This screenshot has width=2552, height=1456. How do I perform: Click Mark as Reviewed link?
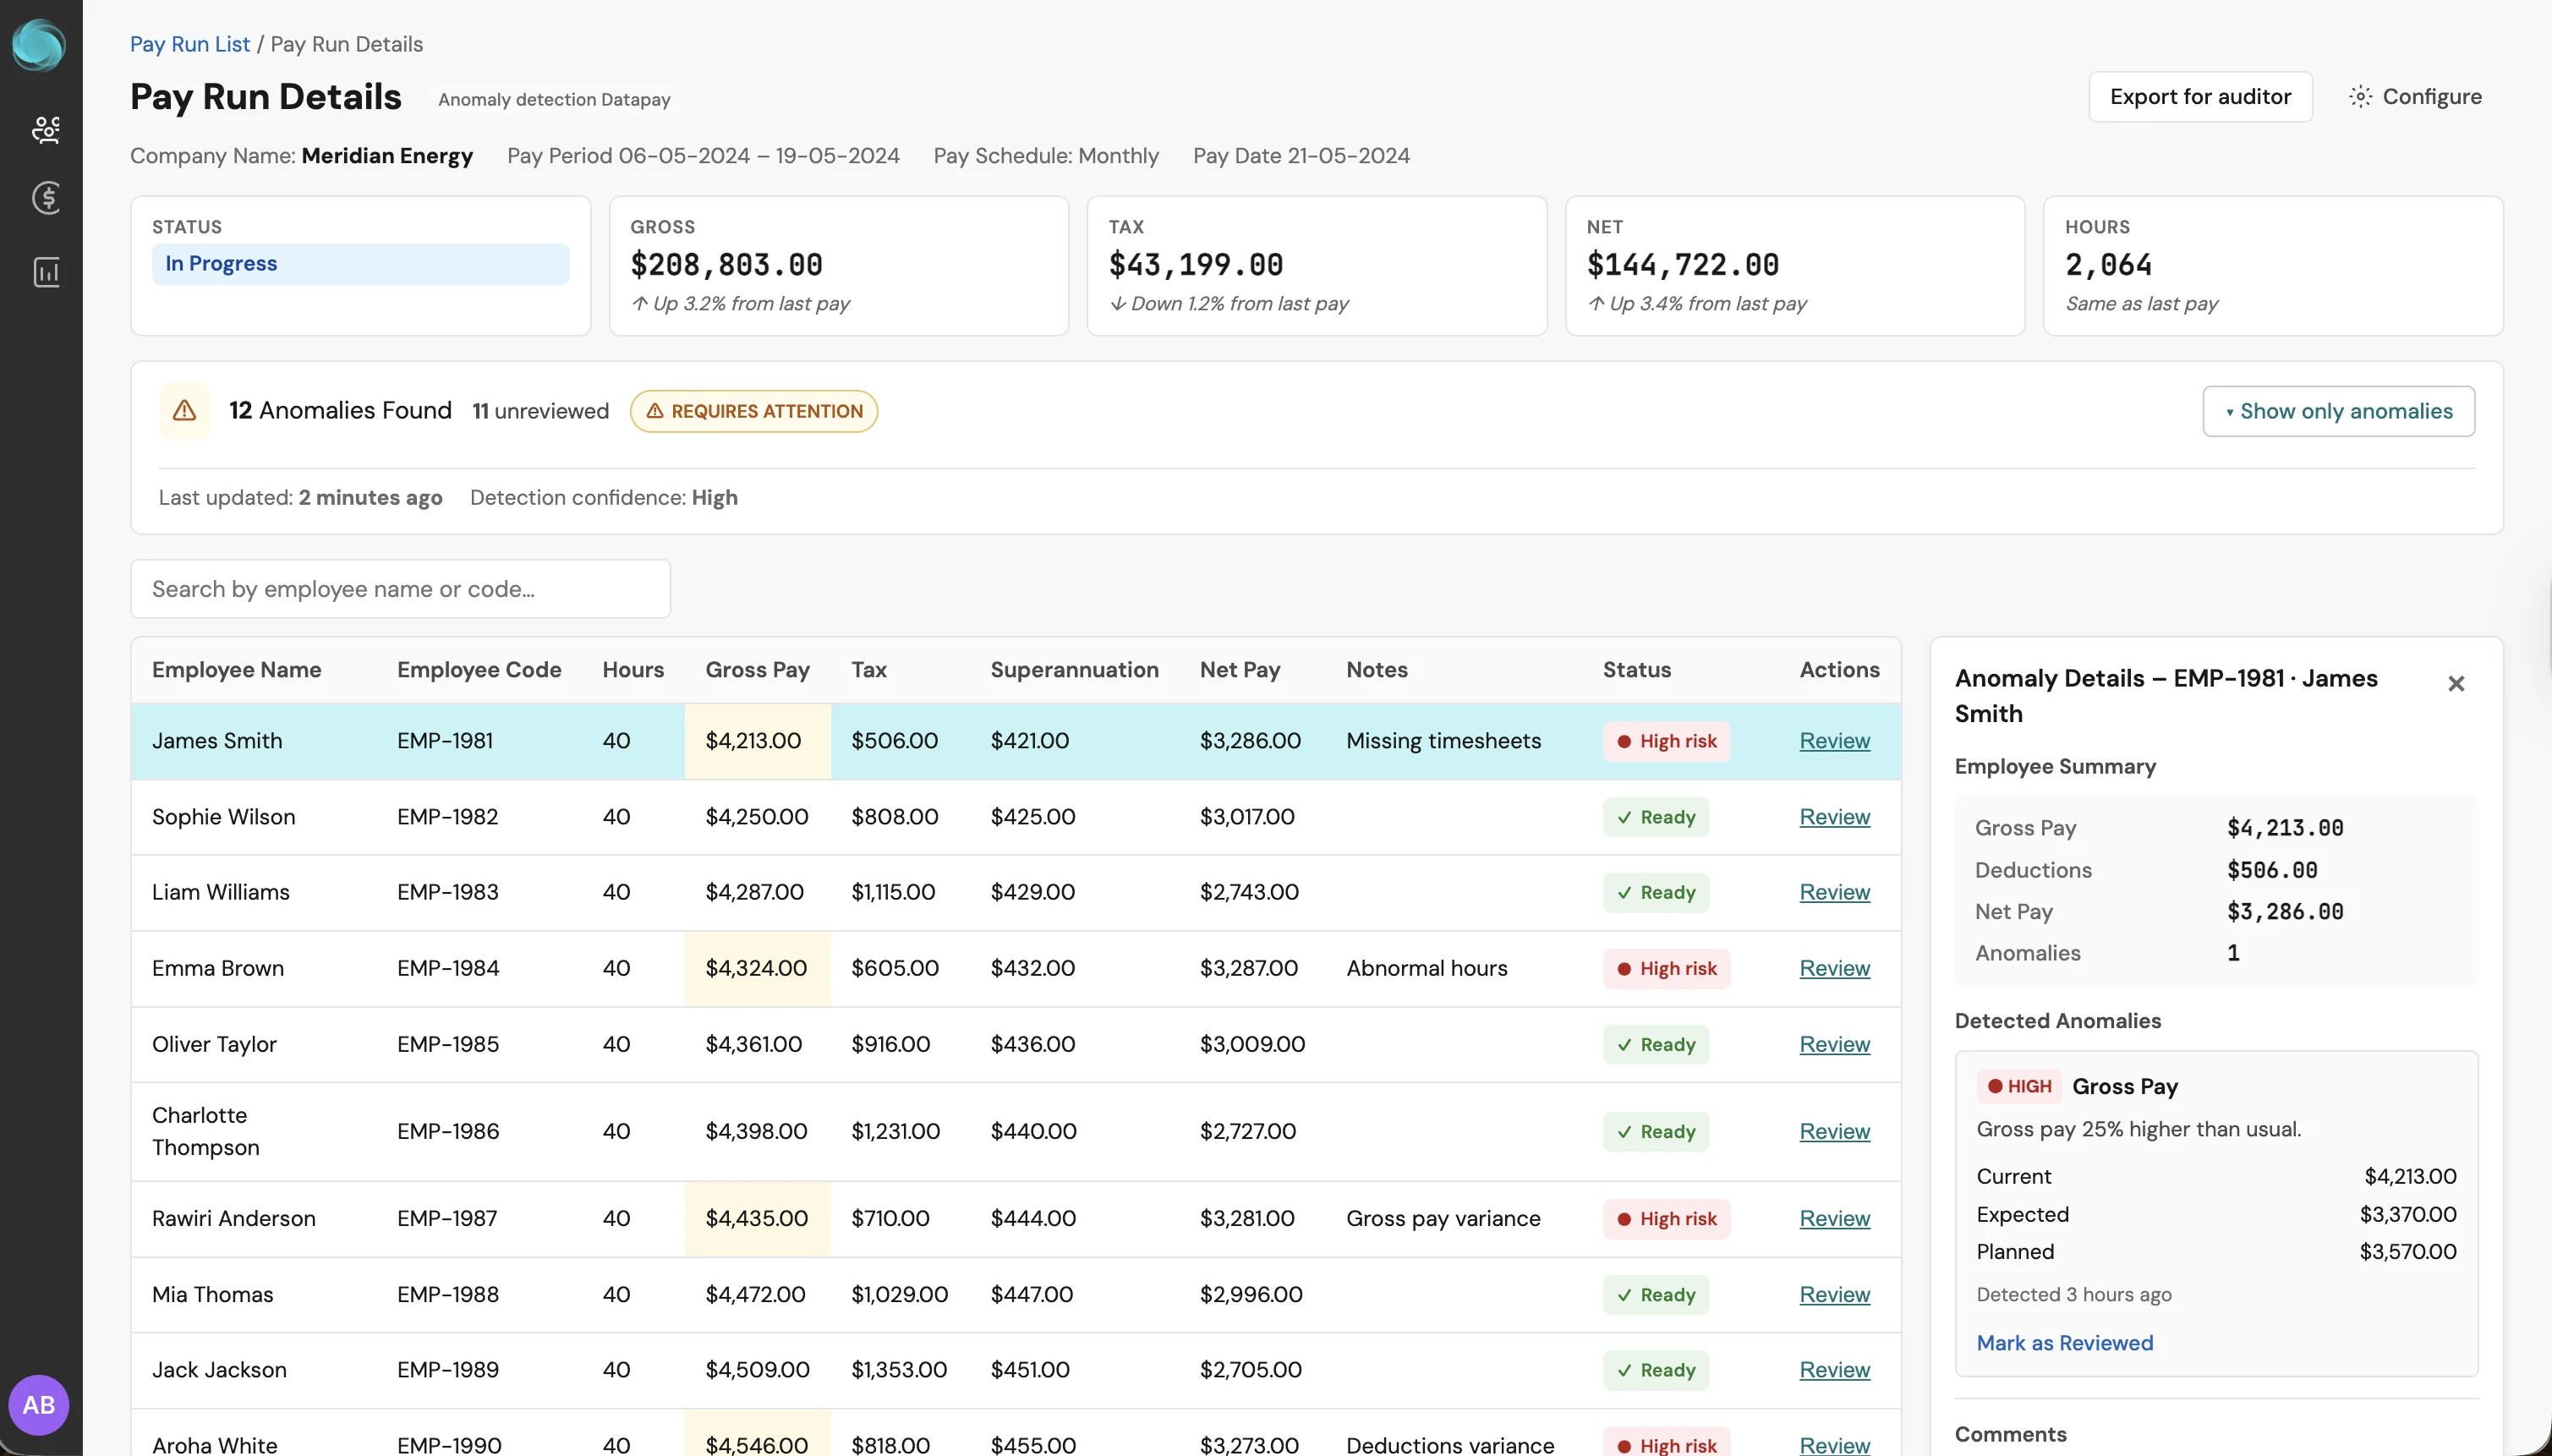2065,1343
